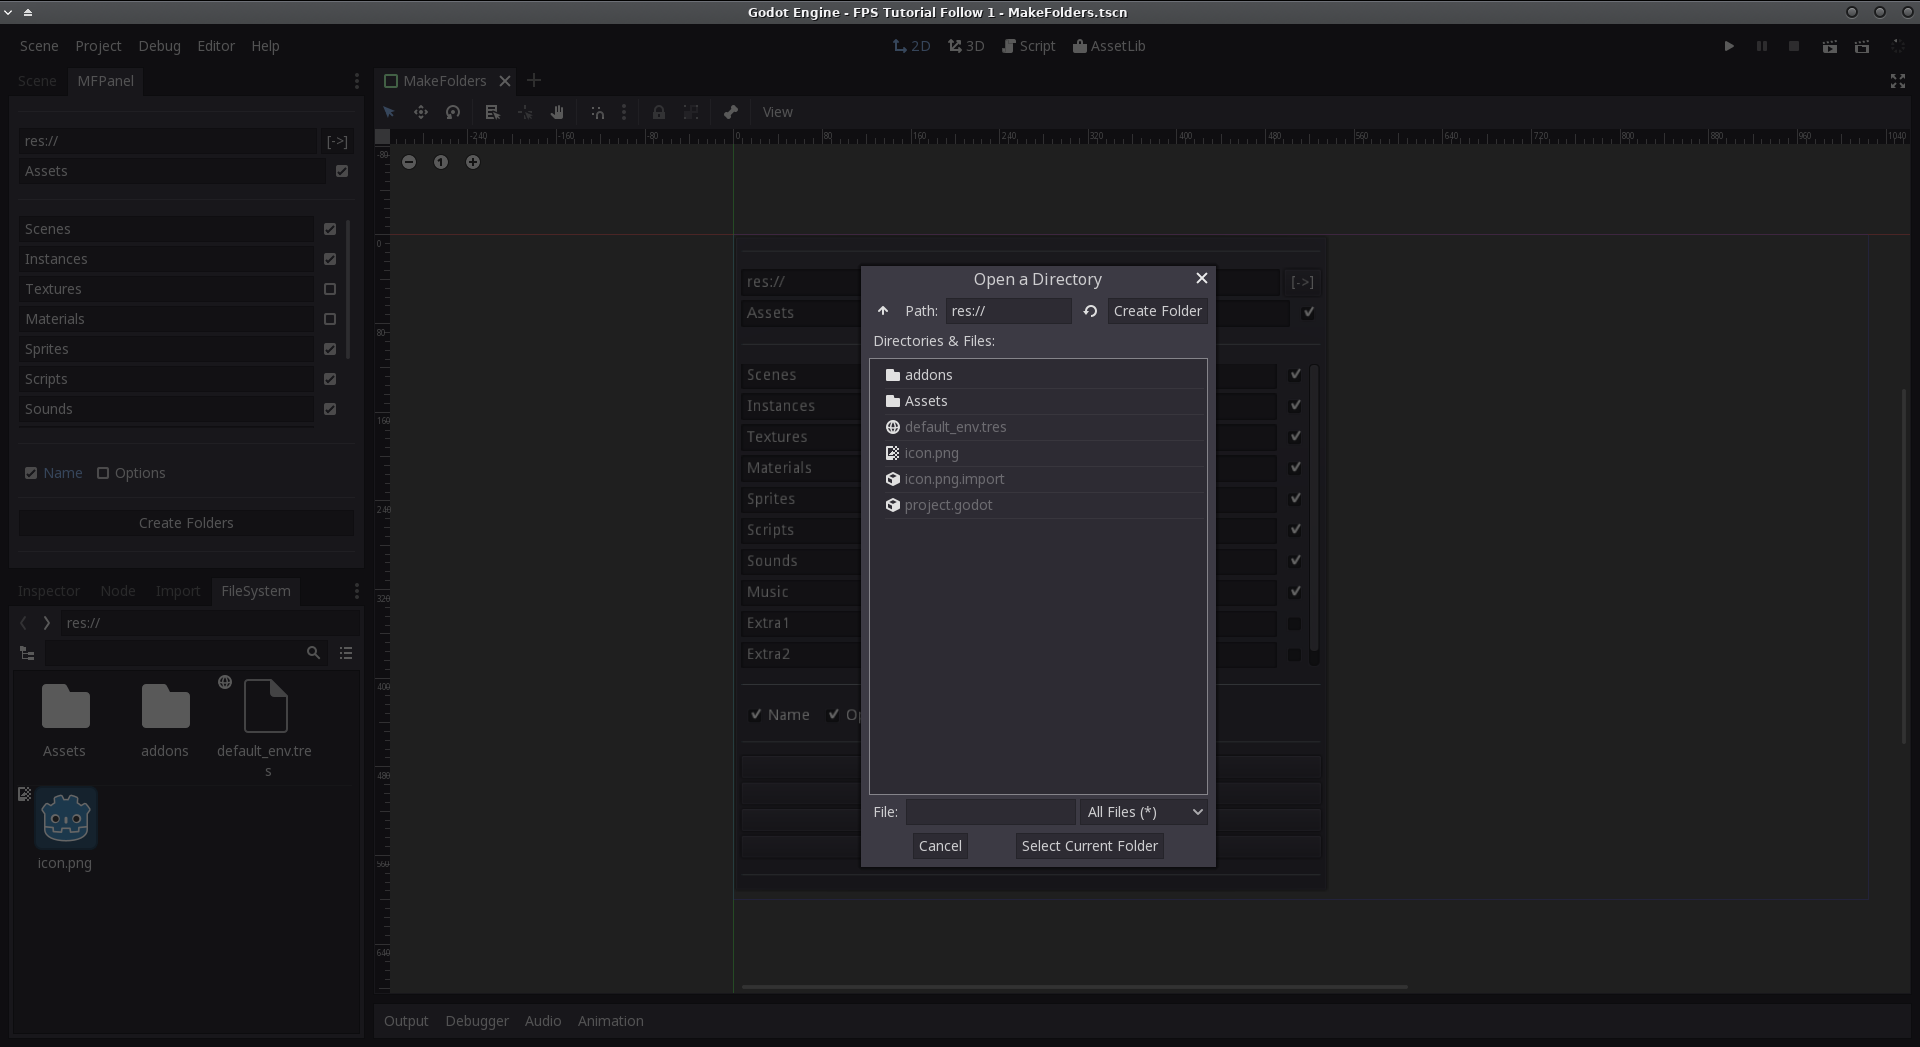
Task: Play the current scene
Action: 1829,46
